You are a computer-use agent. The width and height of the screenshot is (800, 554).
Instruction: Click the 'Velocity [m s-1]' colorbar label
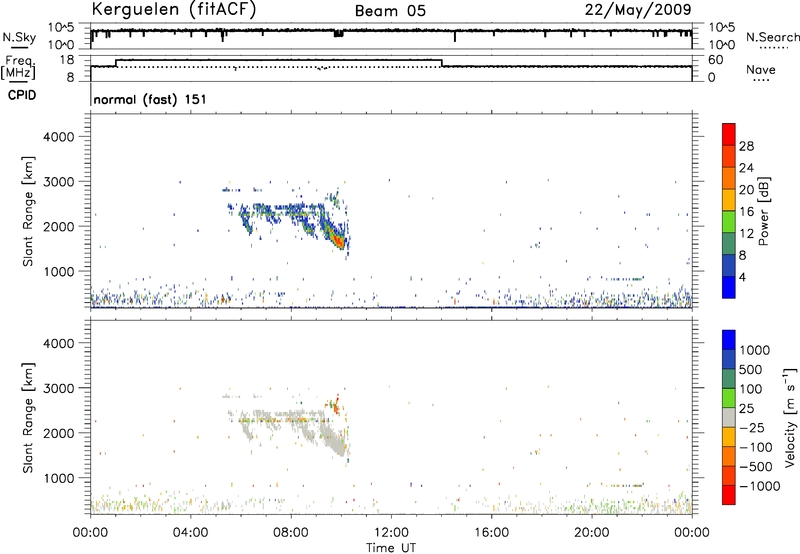(790, 417)
